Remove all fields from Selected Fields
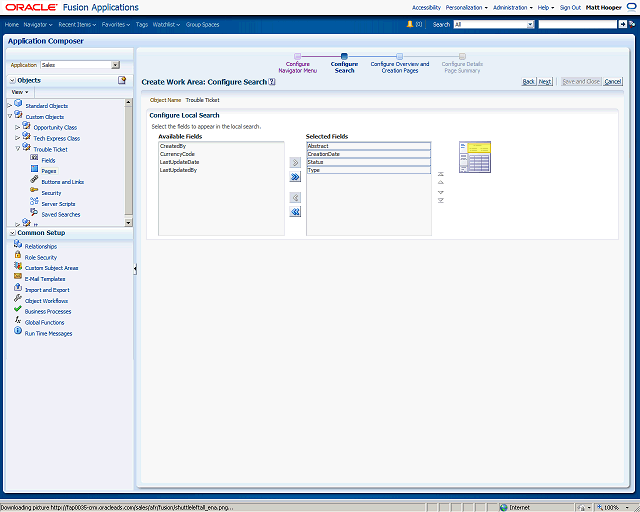Viewport: 640px width, 512px height. [x=295, y=211]
